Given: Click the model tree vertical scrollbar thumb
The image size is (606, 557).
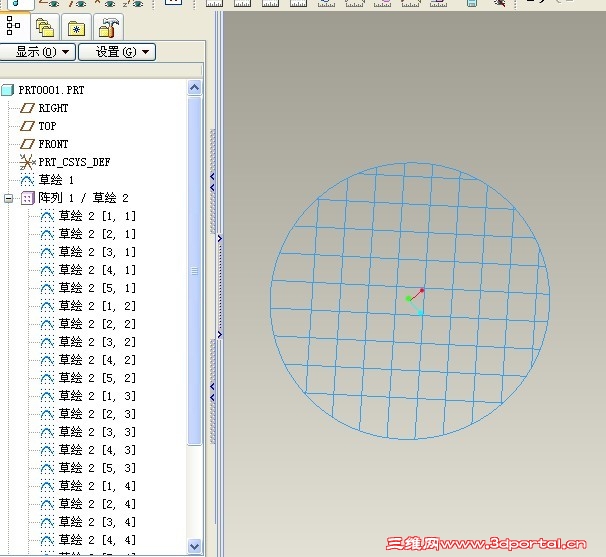Looking at the screenshot, I should 194,271.
